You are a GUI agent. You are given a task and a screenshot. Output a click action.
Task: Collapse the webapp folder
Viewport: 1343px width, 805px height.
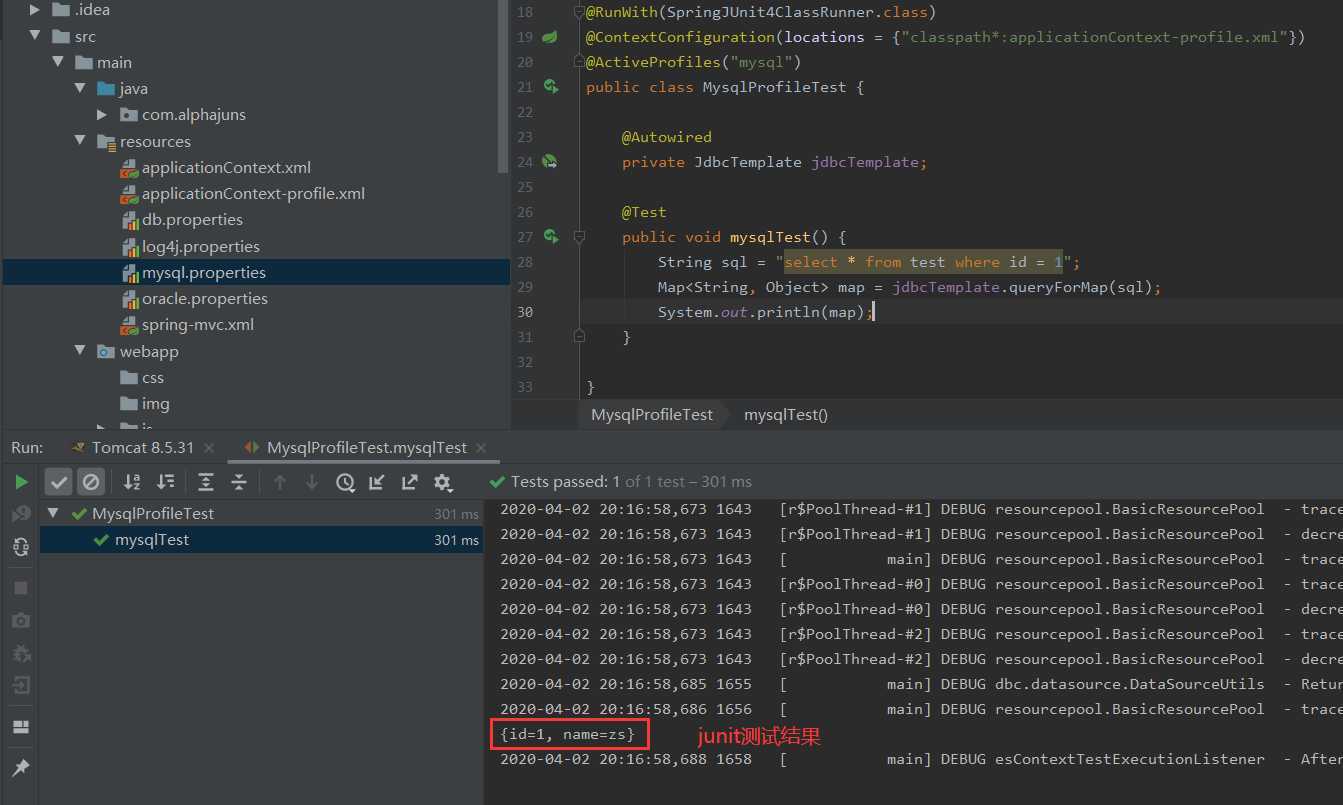click(x=80, y=351)
